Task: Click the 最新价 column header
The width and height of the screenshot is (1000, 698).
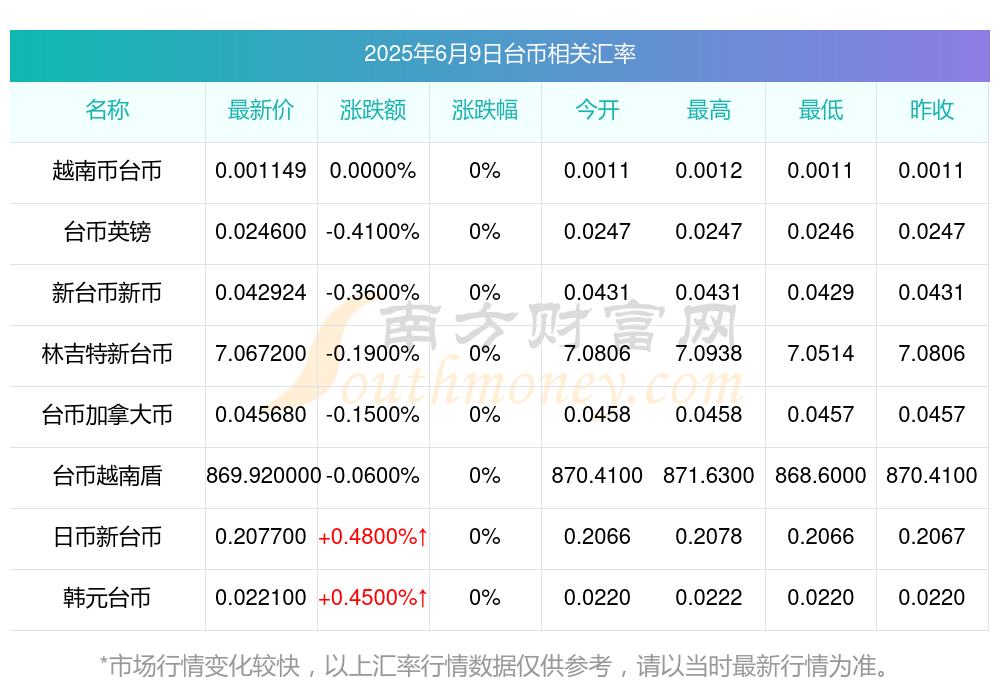Action: coord(261,110)
